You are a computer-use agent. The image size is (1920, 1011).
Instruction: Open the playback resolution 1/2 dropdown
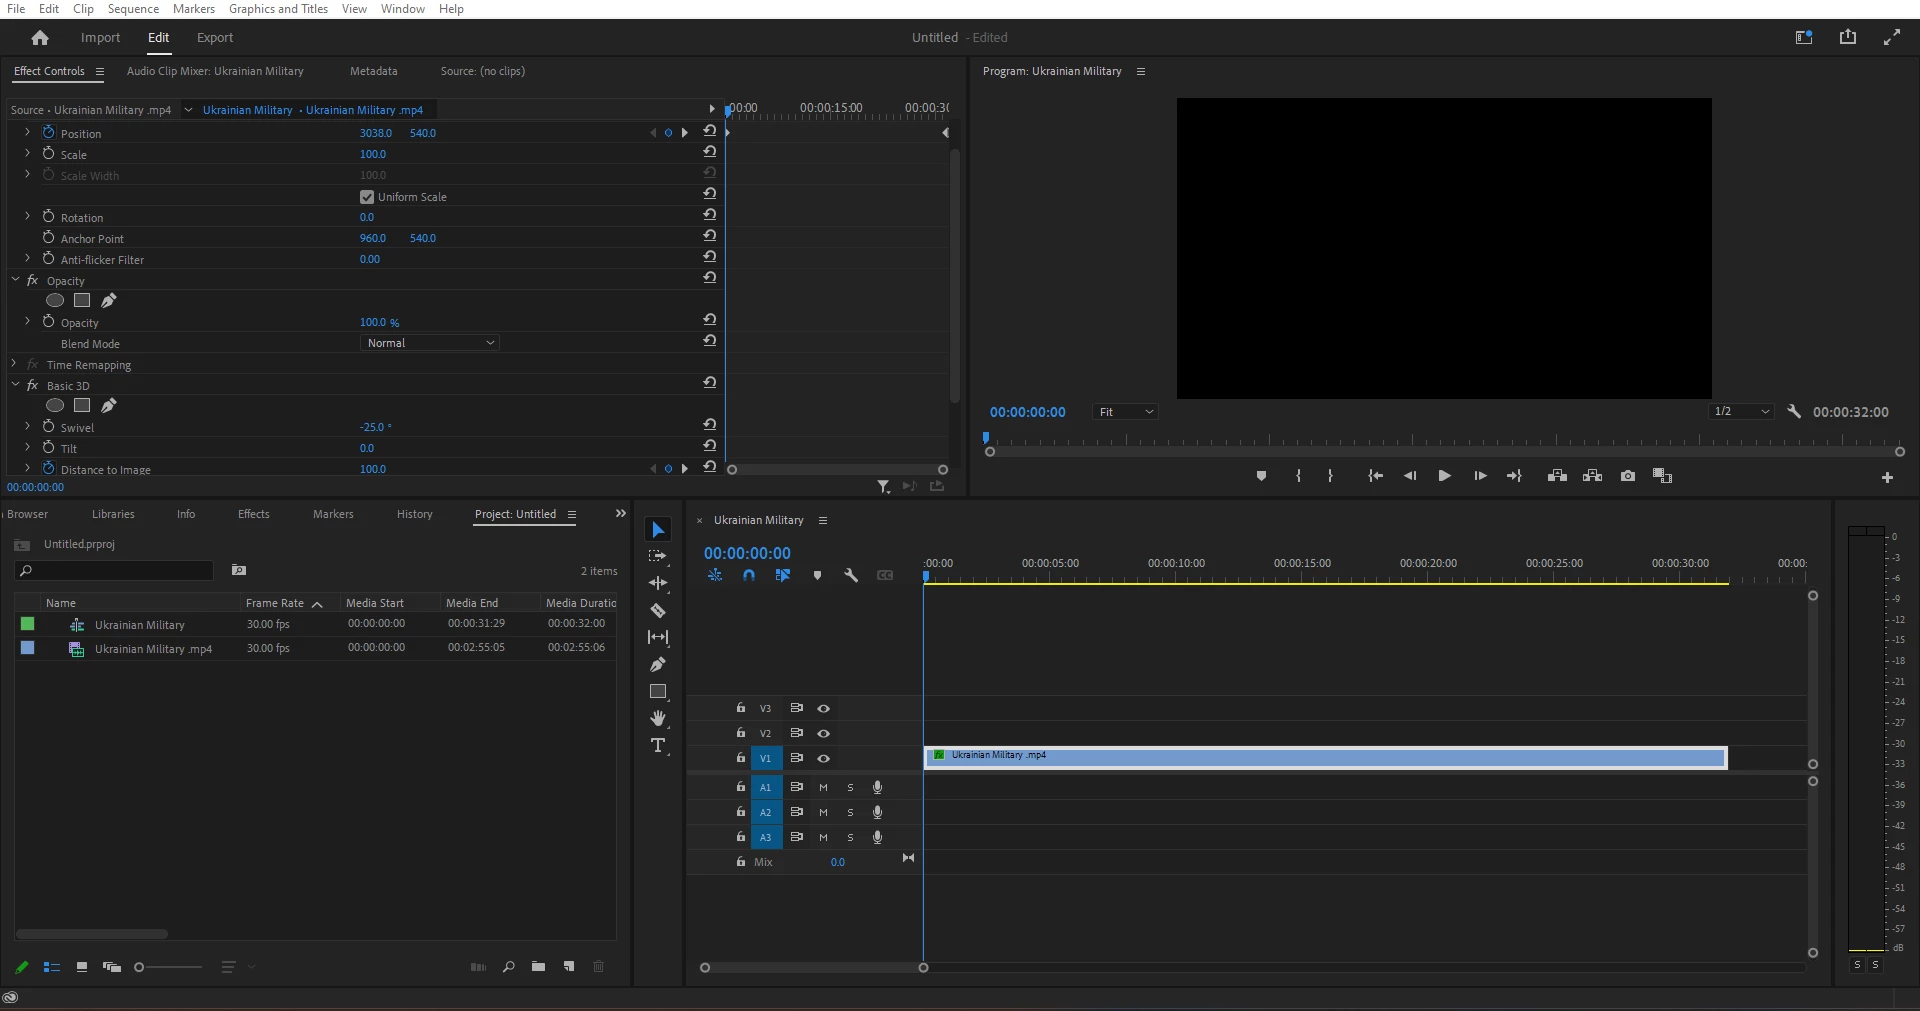1741,412
